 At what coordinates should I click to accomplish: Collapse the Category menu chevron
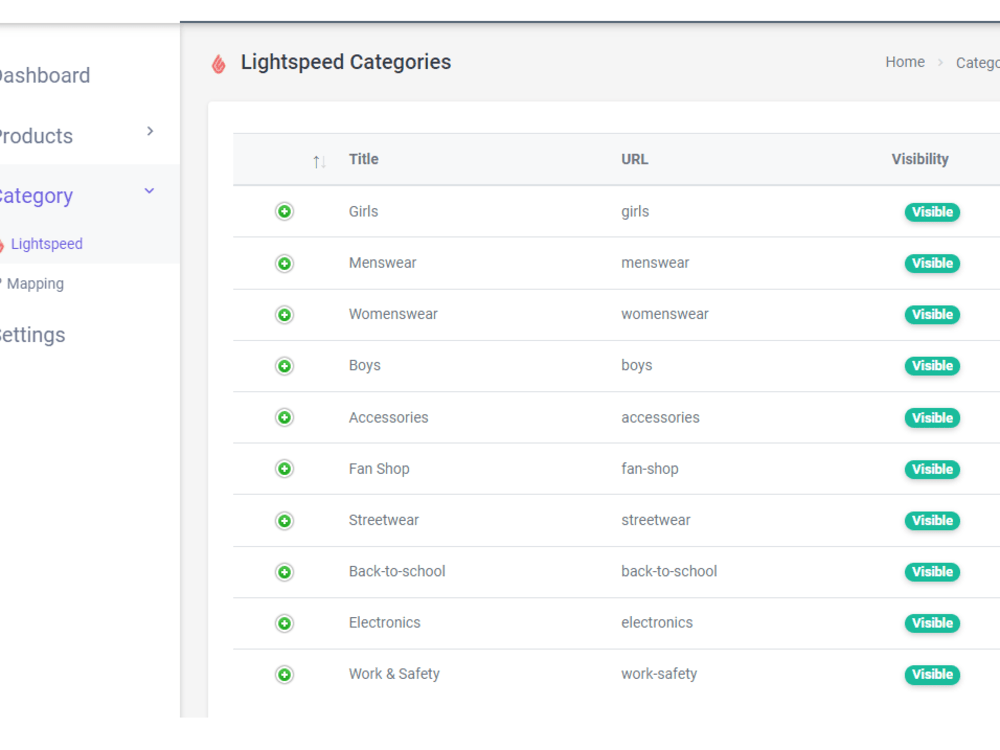pyautogui.click(x=149, y=191)
